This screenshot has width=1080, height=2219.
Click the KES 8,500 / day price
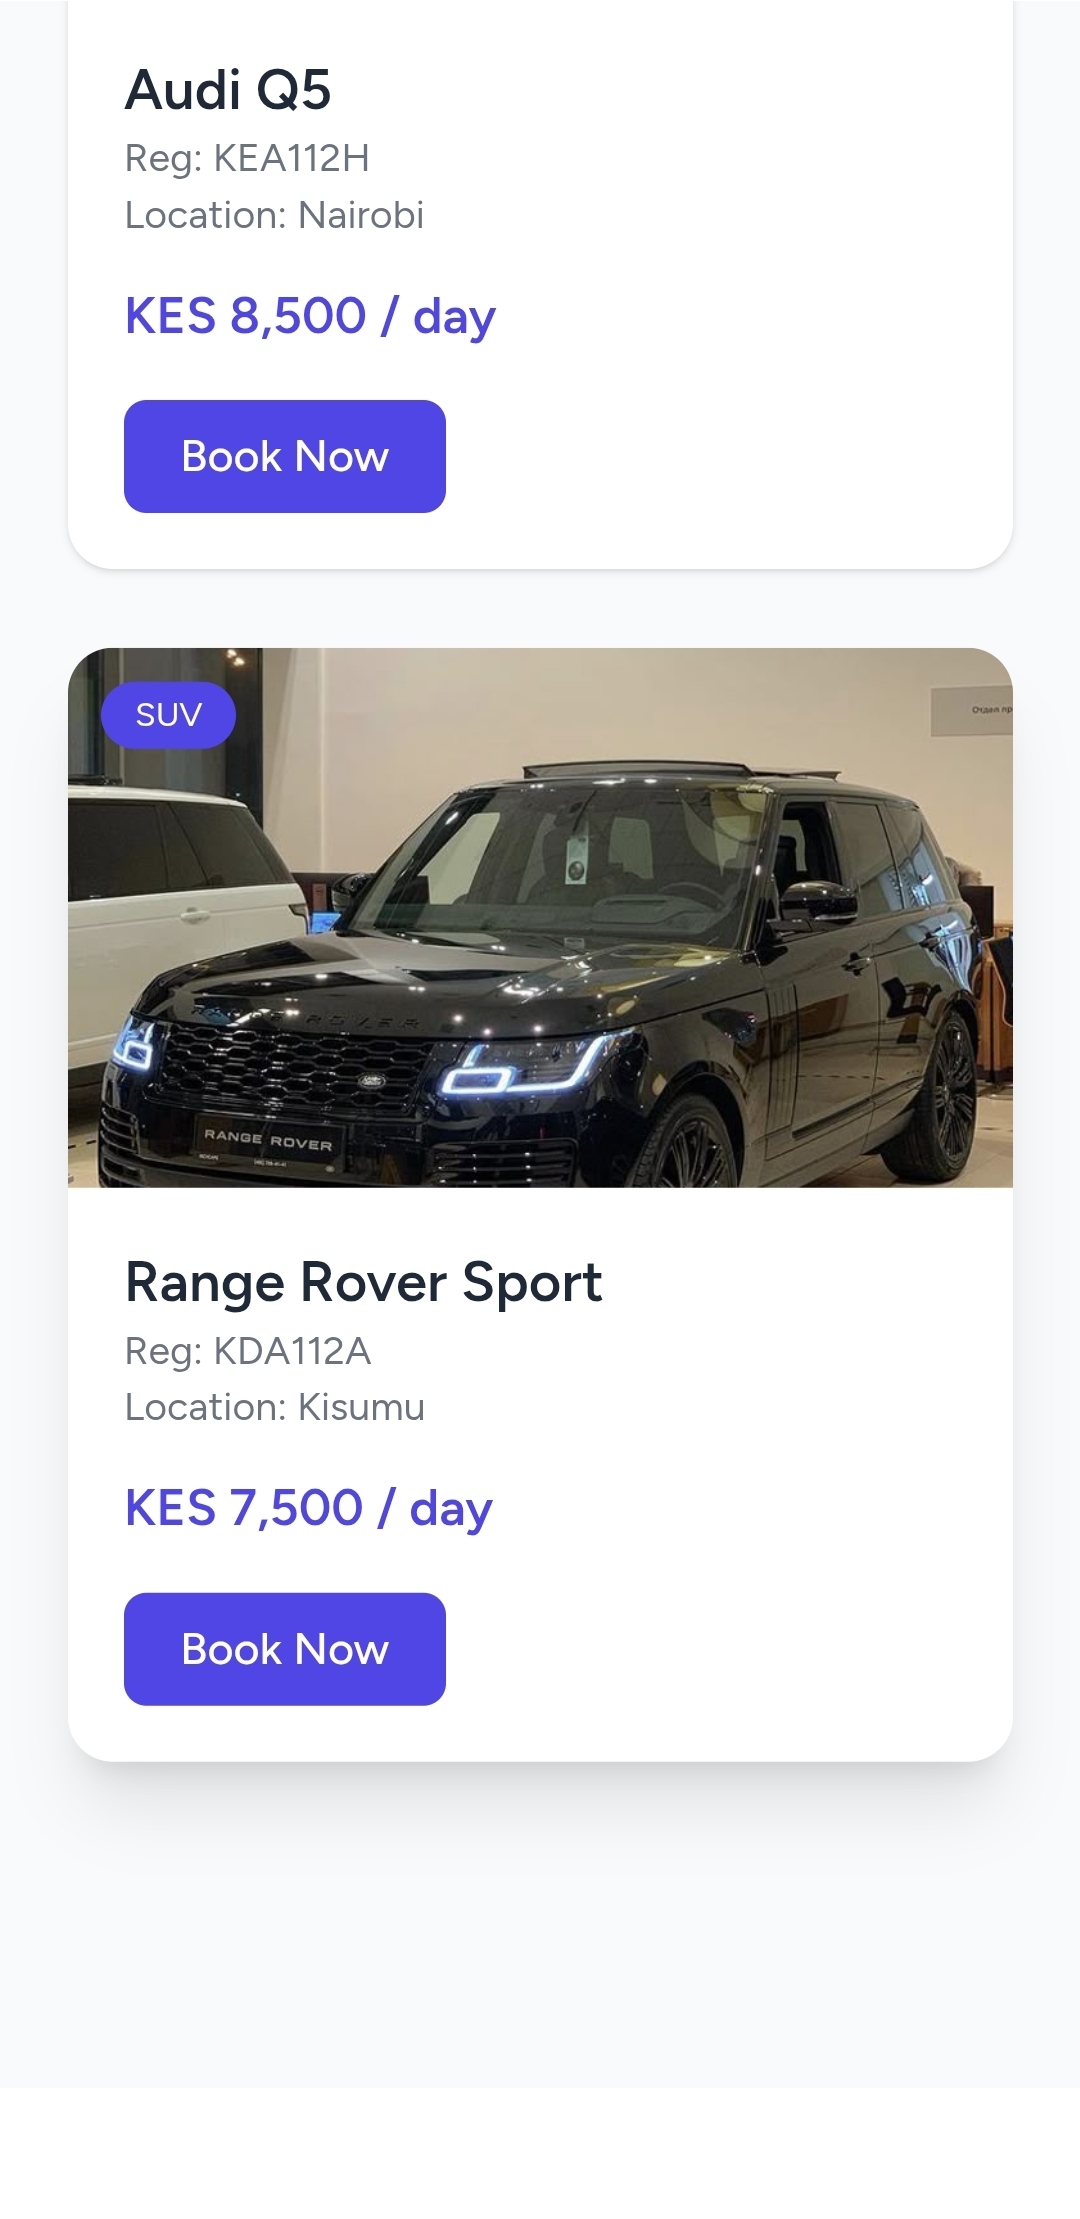tap(310, 316)
